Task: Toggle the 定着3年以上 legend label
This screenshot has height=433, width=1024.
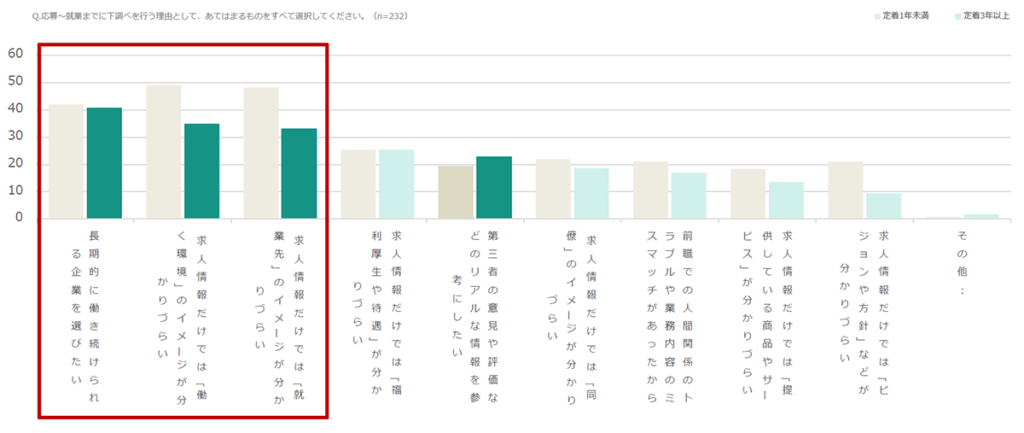Action: (x=988, y=16)
